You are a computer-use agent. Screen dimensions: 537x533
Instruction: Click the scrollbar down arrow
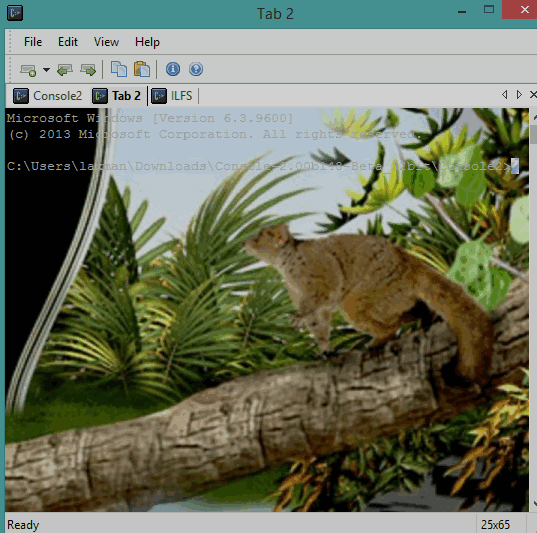[535, 503]
